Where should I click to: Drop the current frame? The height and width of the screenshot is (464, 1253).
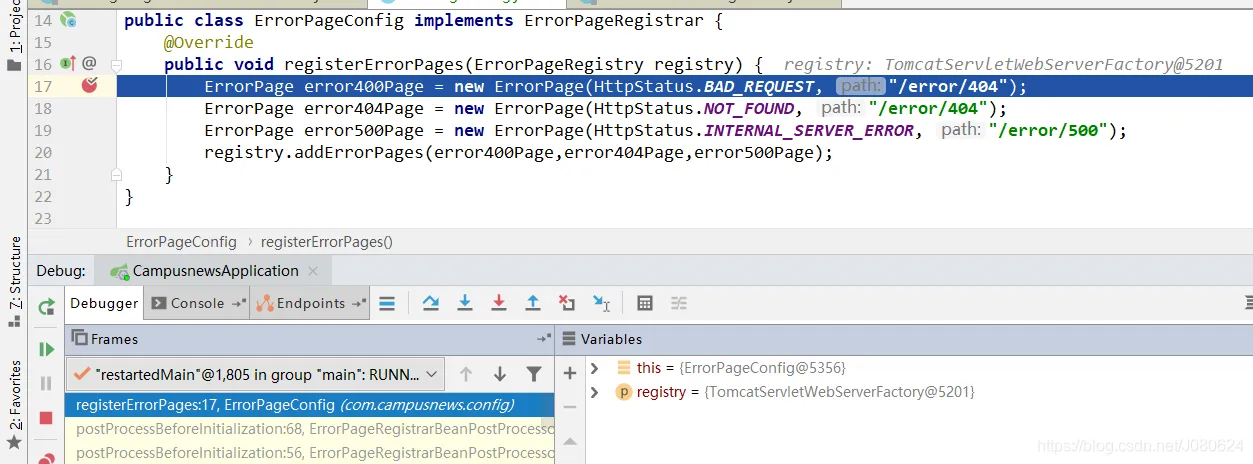click(x=567, y=303)
